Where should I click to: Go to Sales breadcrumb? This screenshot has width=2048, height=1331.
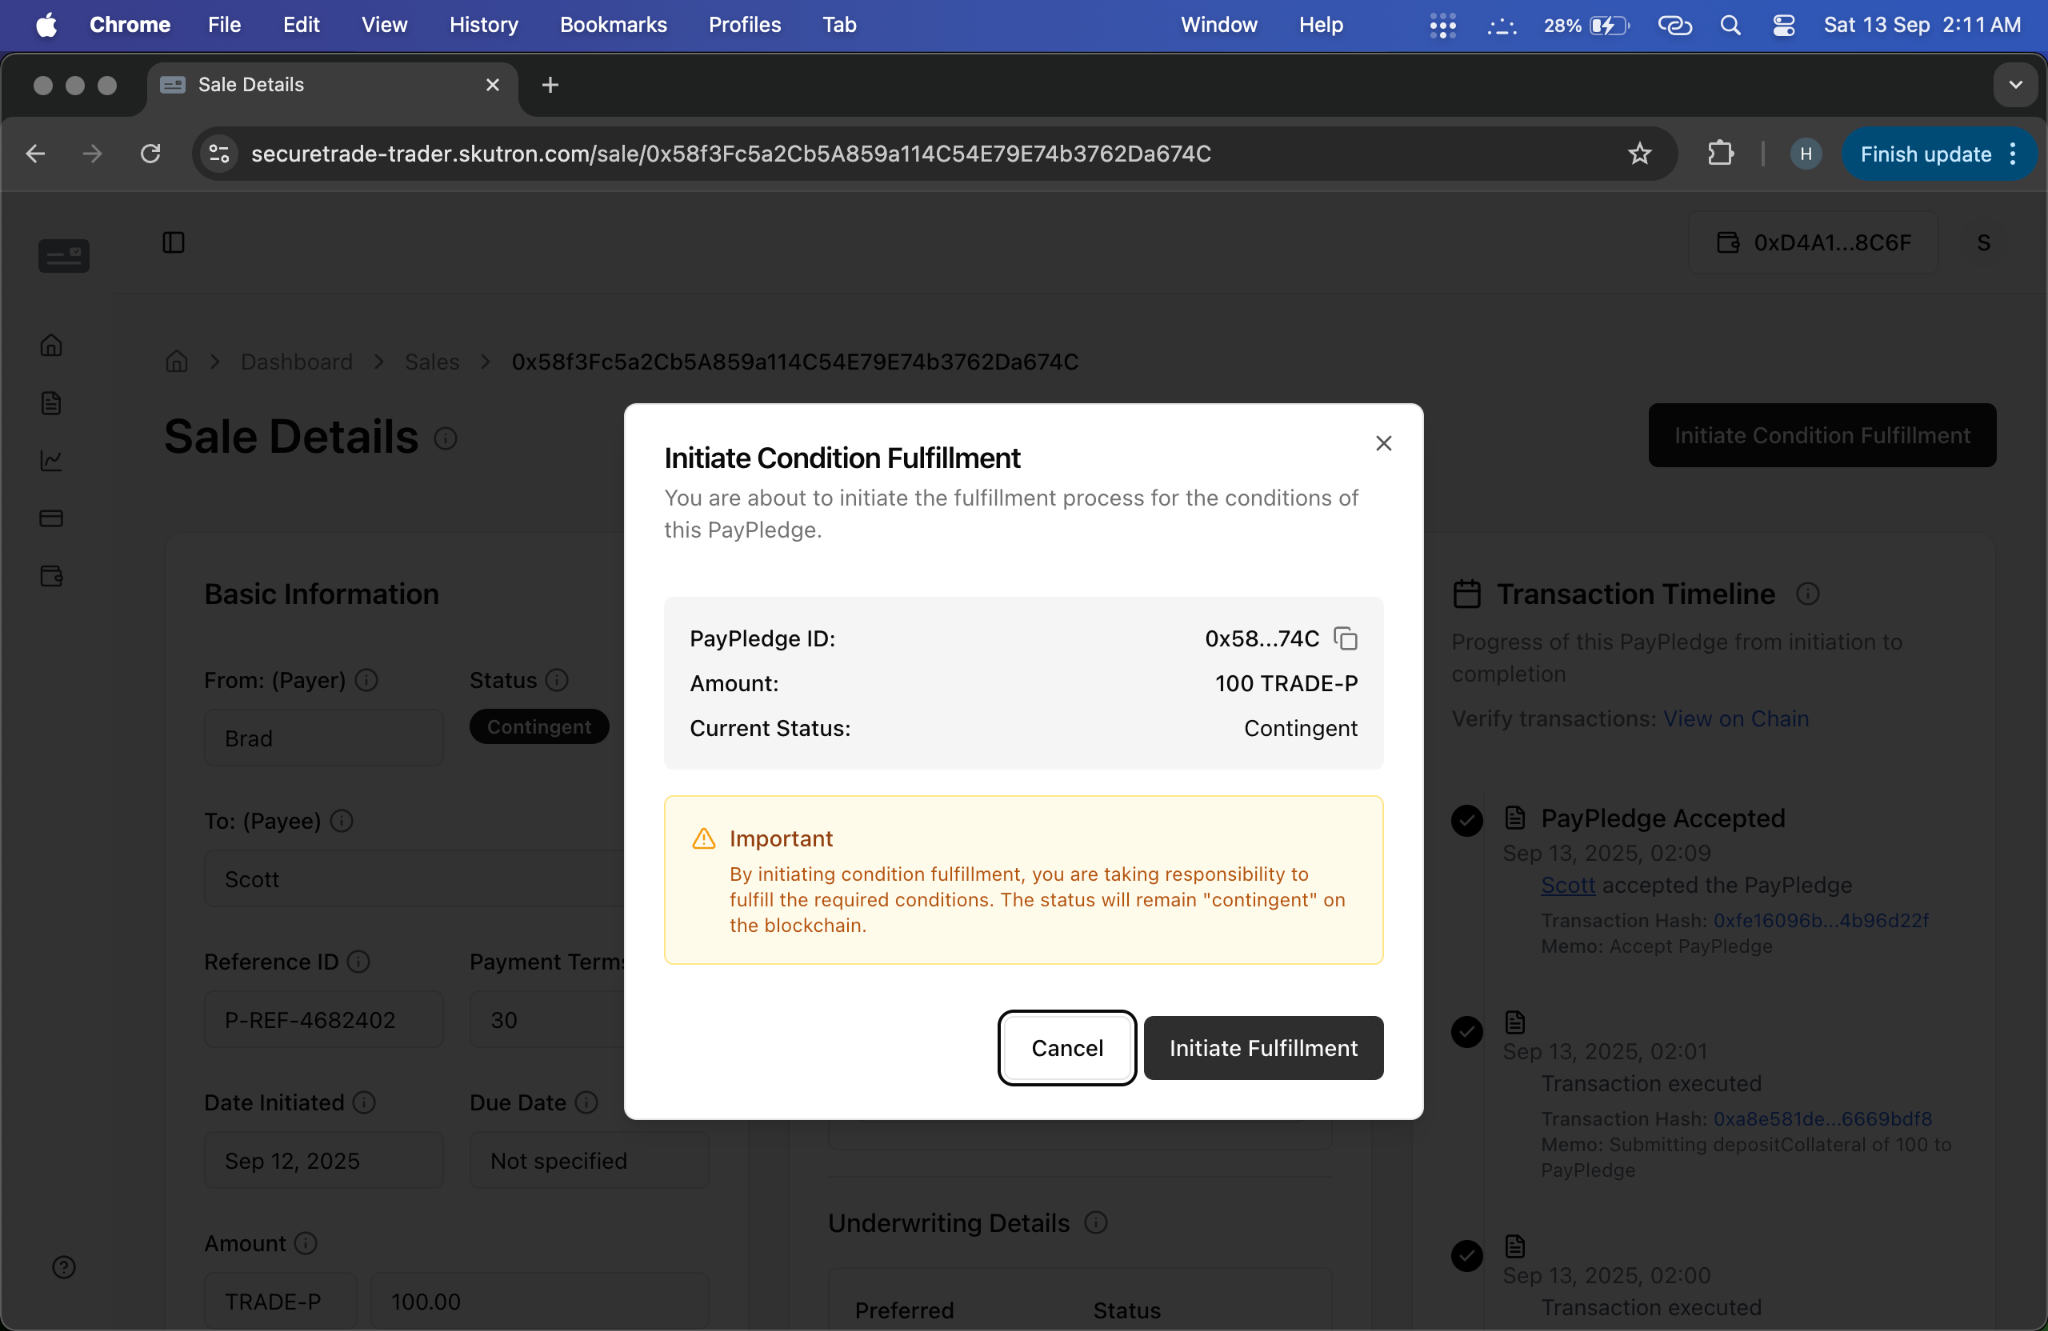(432, 362)
